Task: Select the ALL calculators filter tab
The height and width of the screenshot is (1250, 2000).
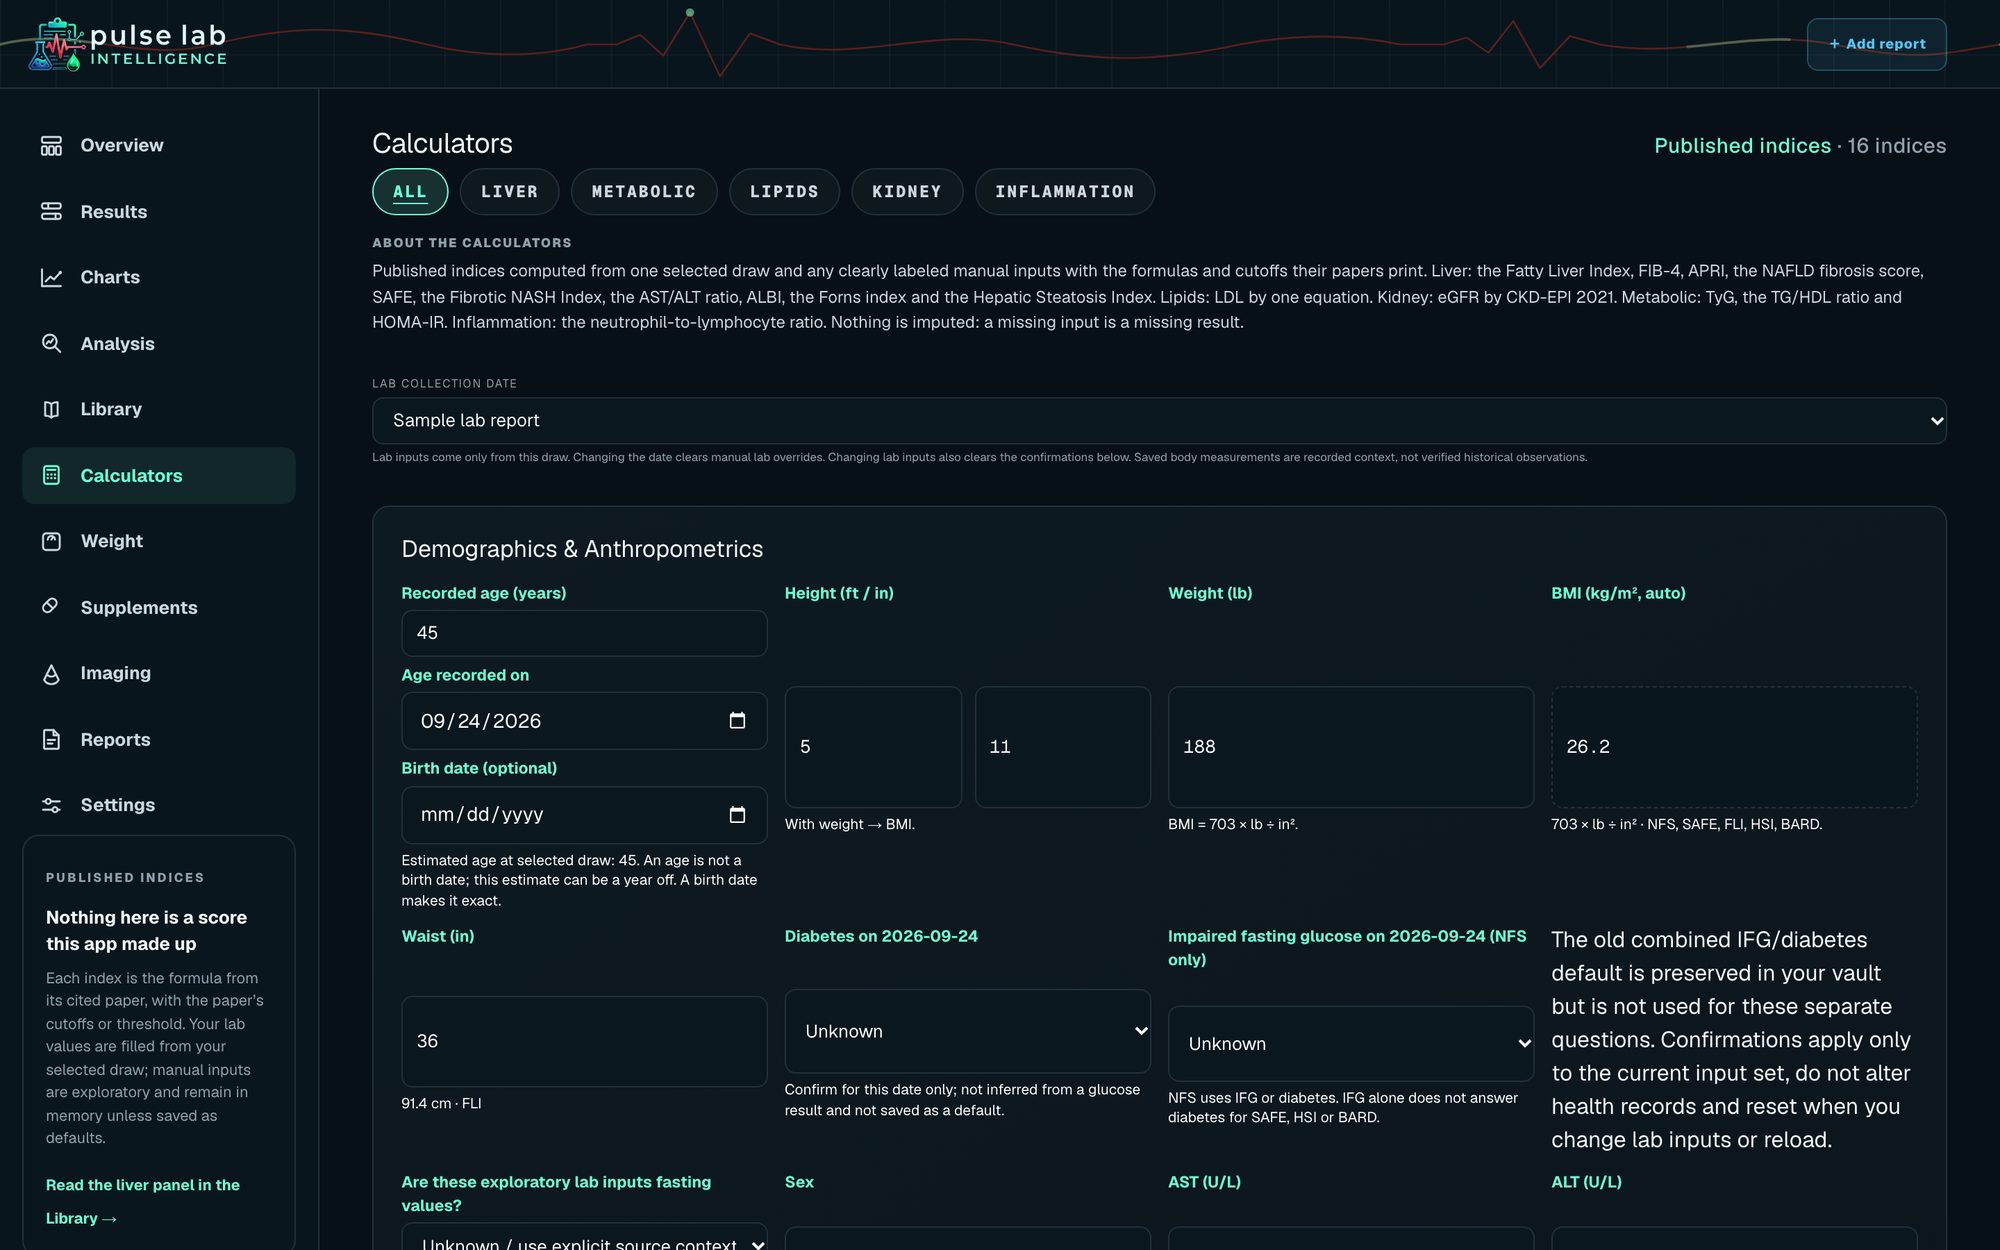Action: 410,192
